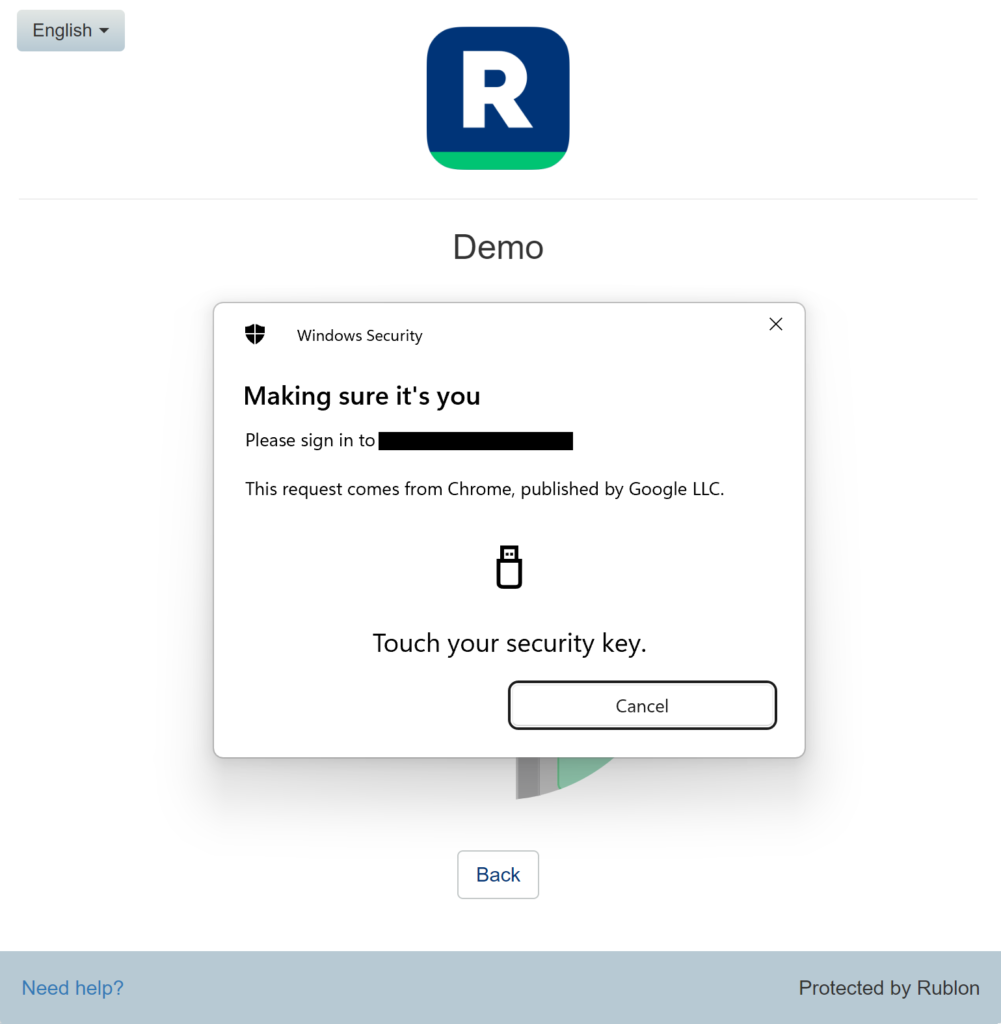This screenshot has height=1024, width=1001.
Task: Expand the language selector at top left
Action: [70, 30]
